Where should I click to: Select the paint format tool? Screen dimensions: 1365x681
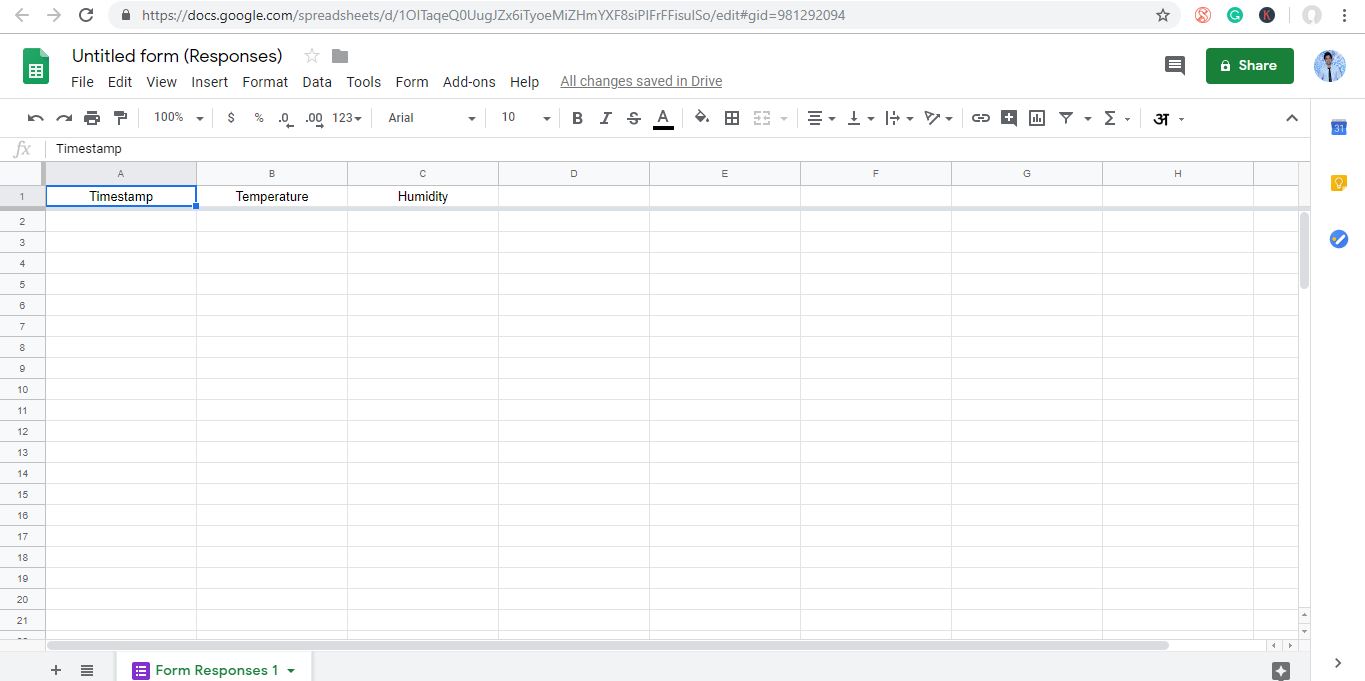tap(121, 118)
